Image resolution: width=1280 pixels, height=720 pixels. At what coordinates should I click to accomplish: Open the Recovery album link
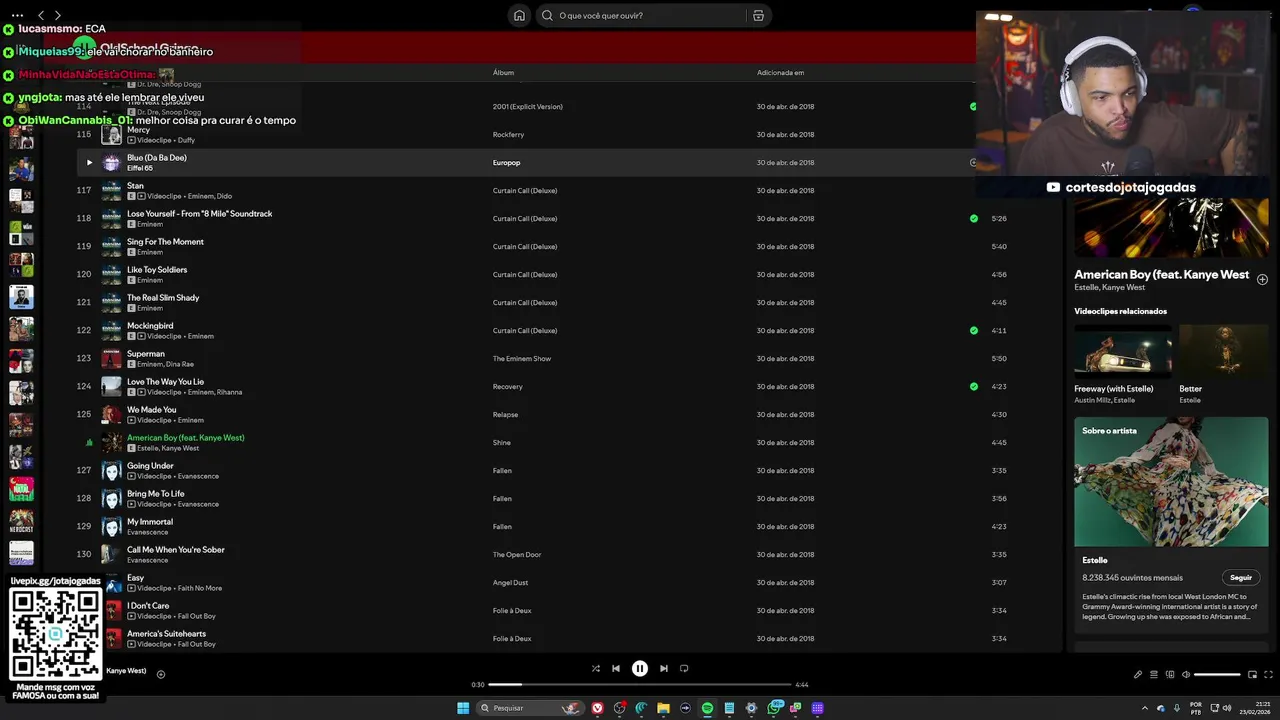pos(508,387)
